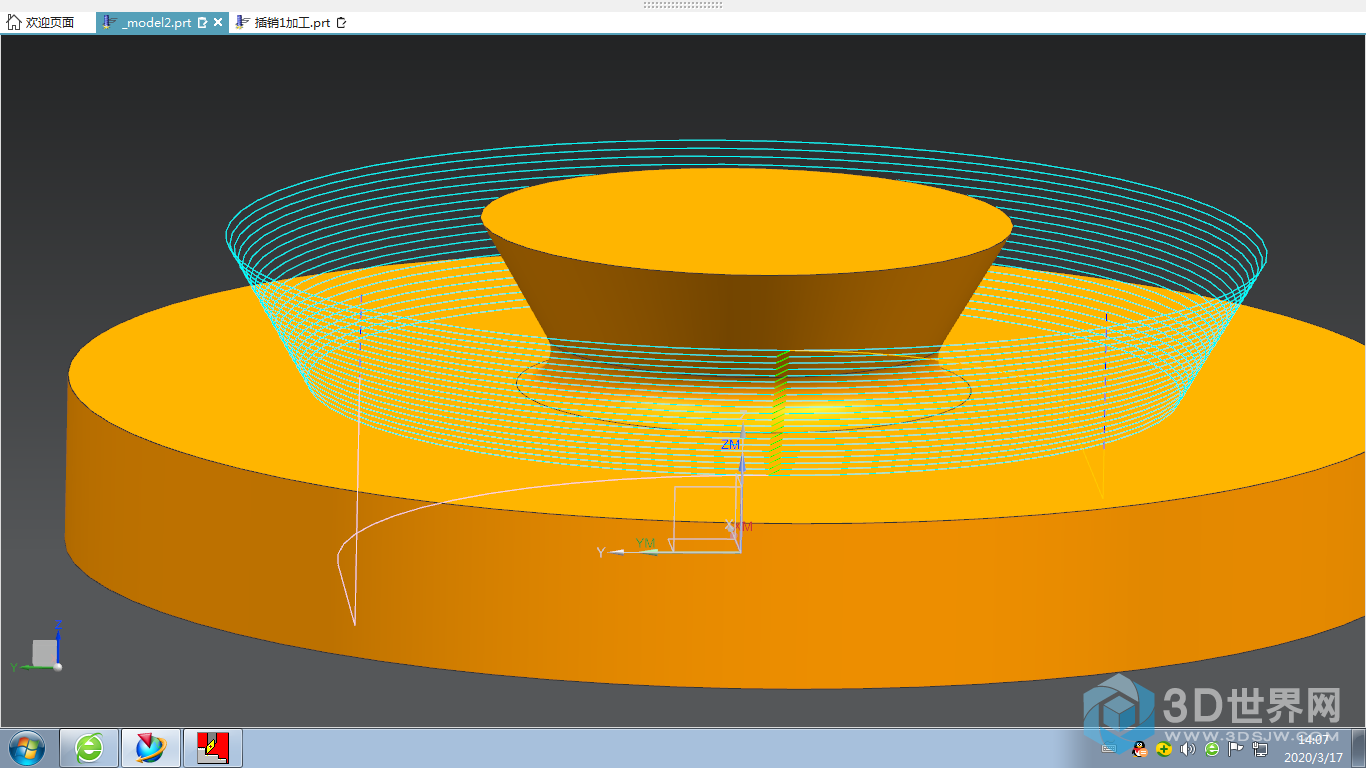Image resolution: width=1366 pixels, height=768 pixels.
Task: Open the NX application taskbar icon
Action: (x=151, y=747)
